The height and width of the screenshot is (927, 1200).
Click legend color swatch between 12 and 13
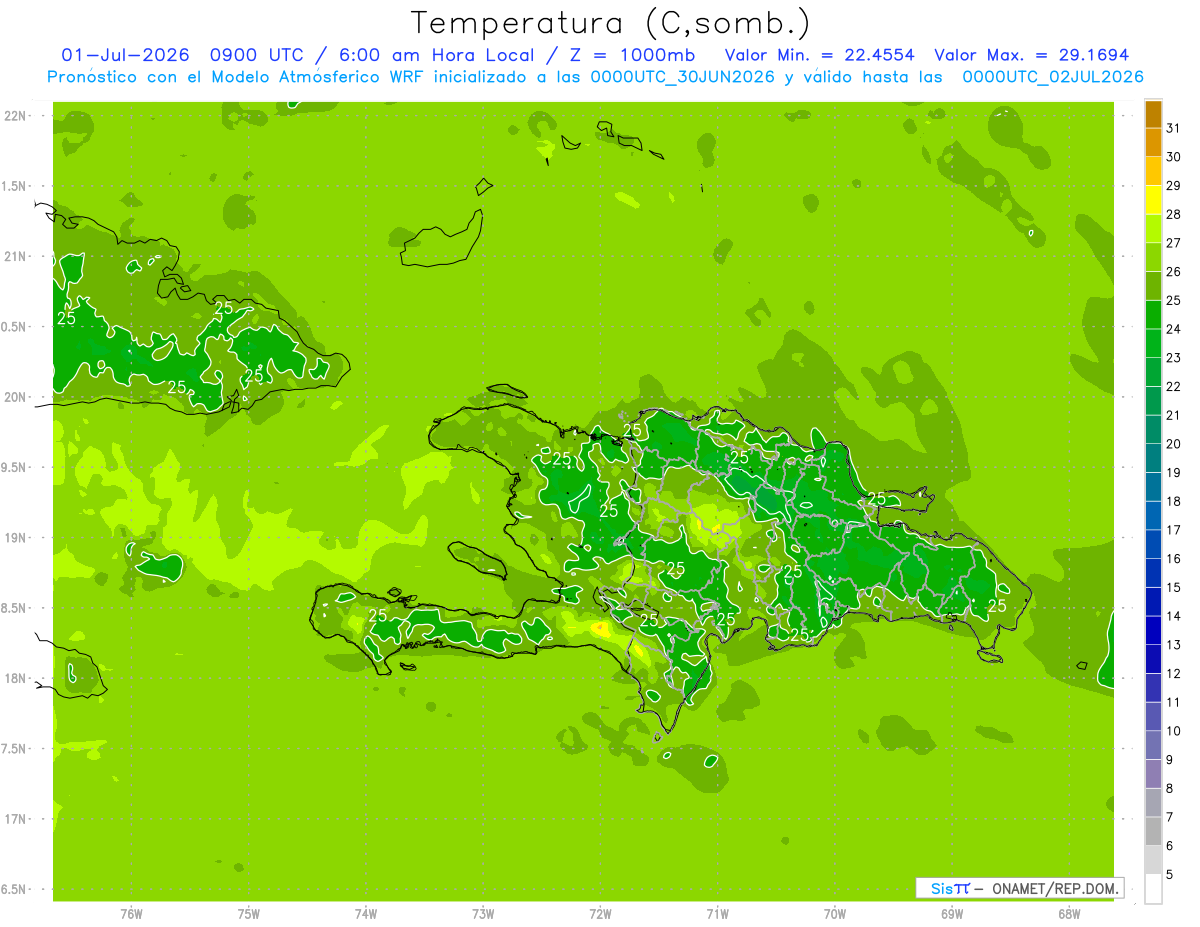pyautogui.click(x=1153, y=659)
